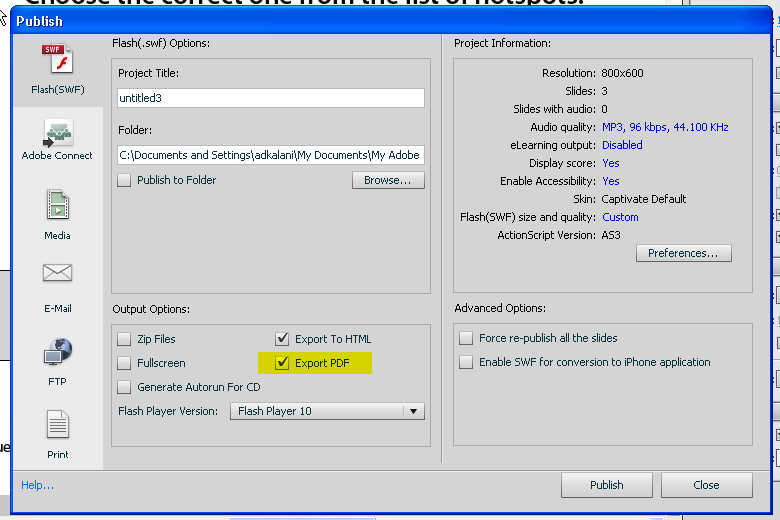
Task: Click the Browse... button
Action: pyautogui.click(x=388, y=180)
